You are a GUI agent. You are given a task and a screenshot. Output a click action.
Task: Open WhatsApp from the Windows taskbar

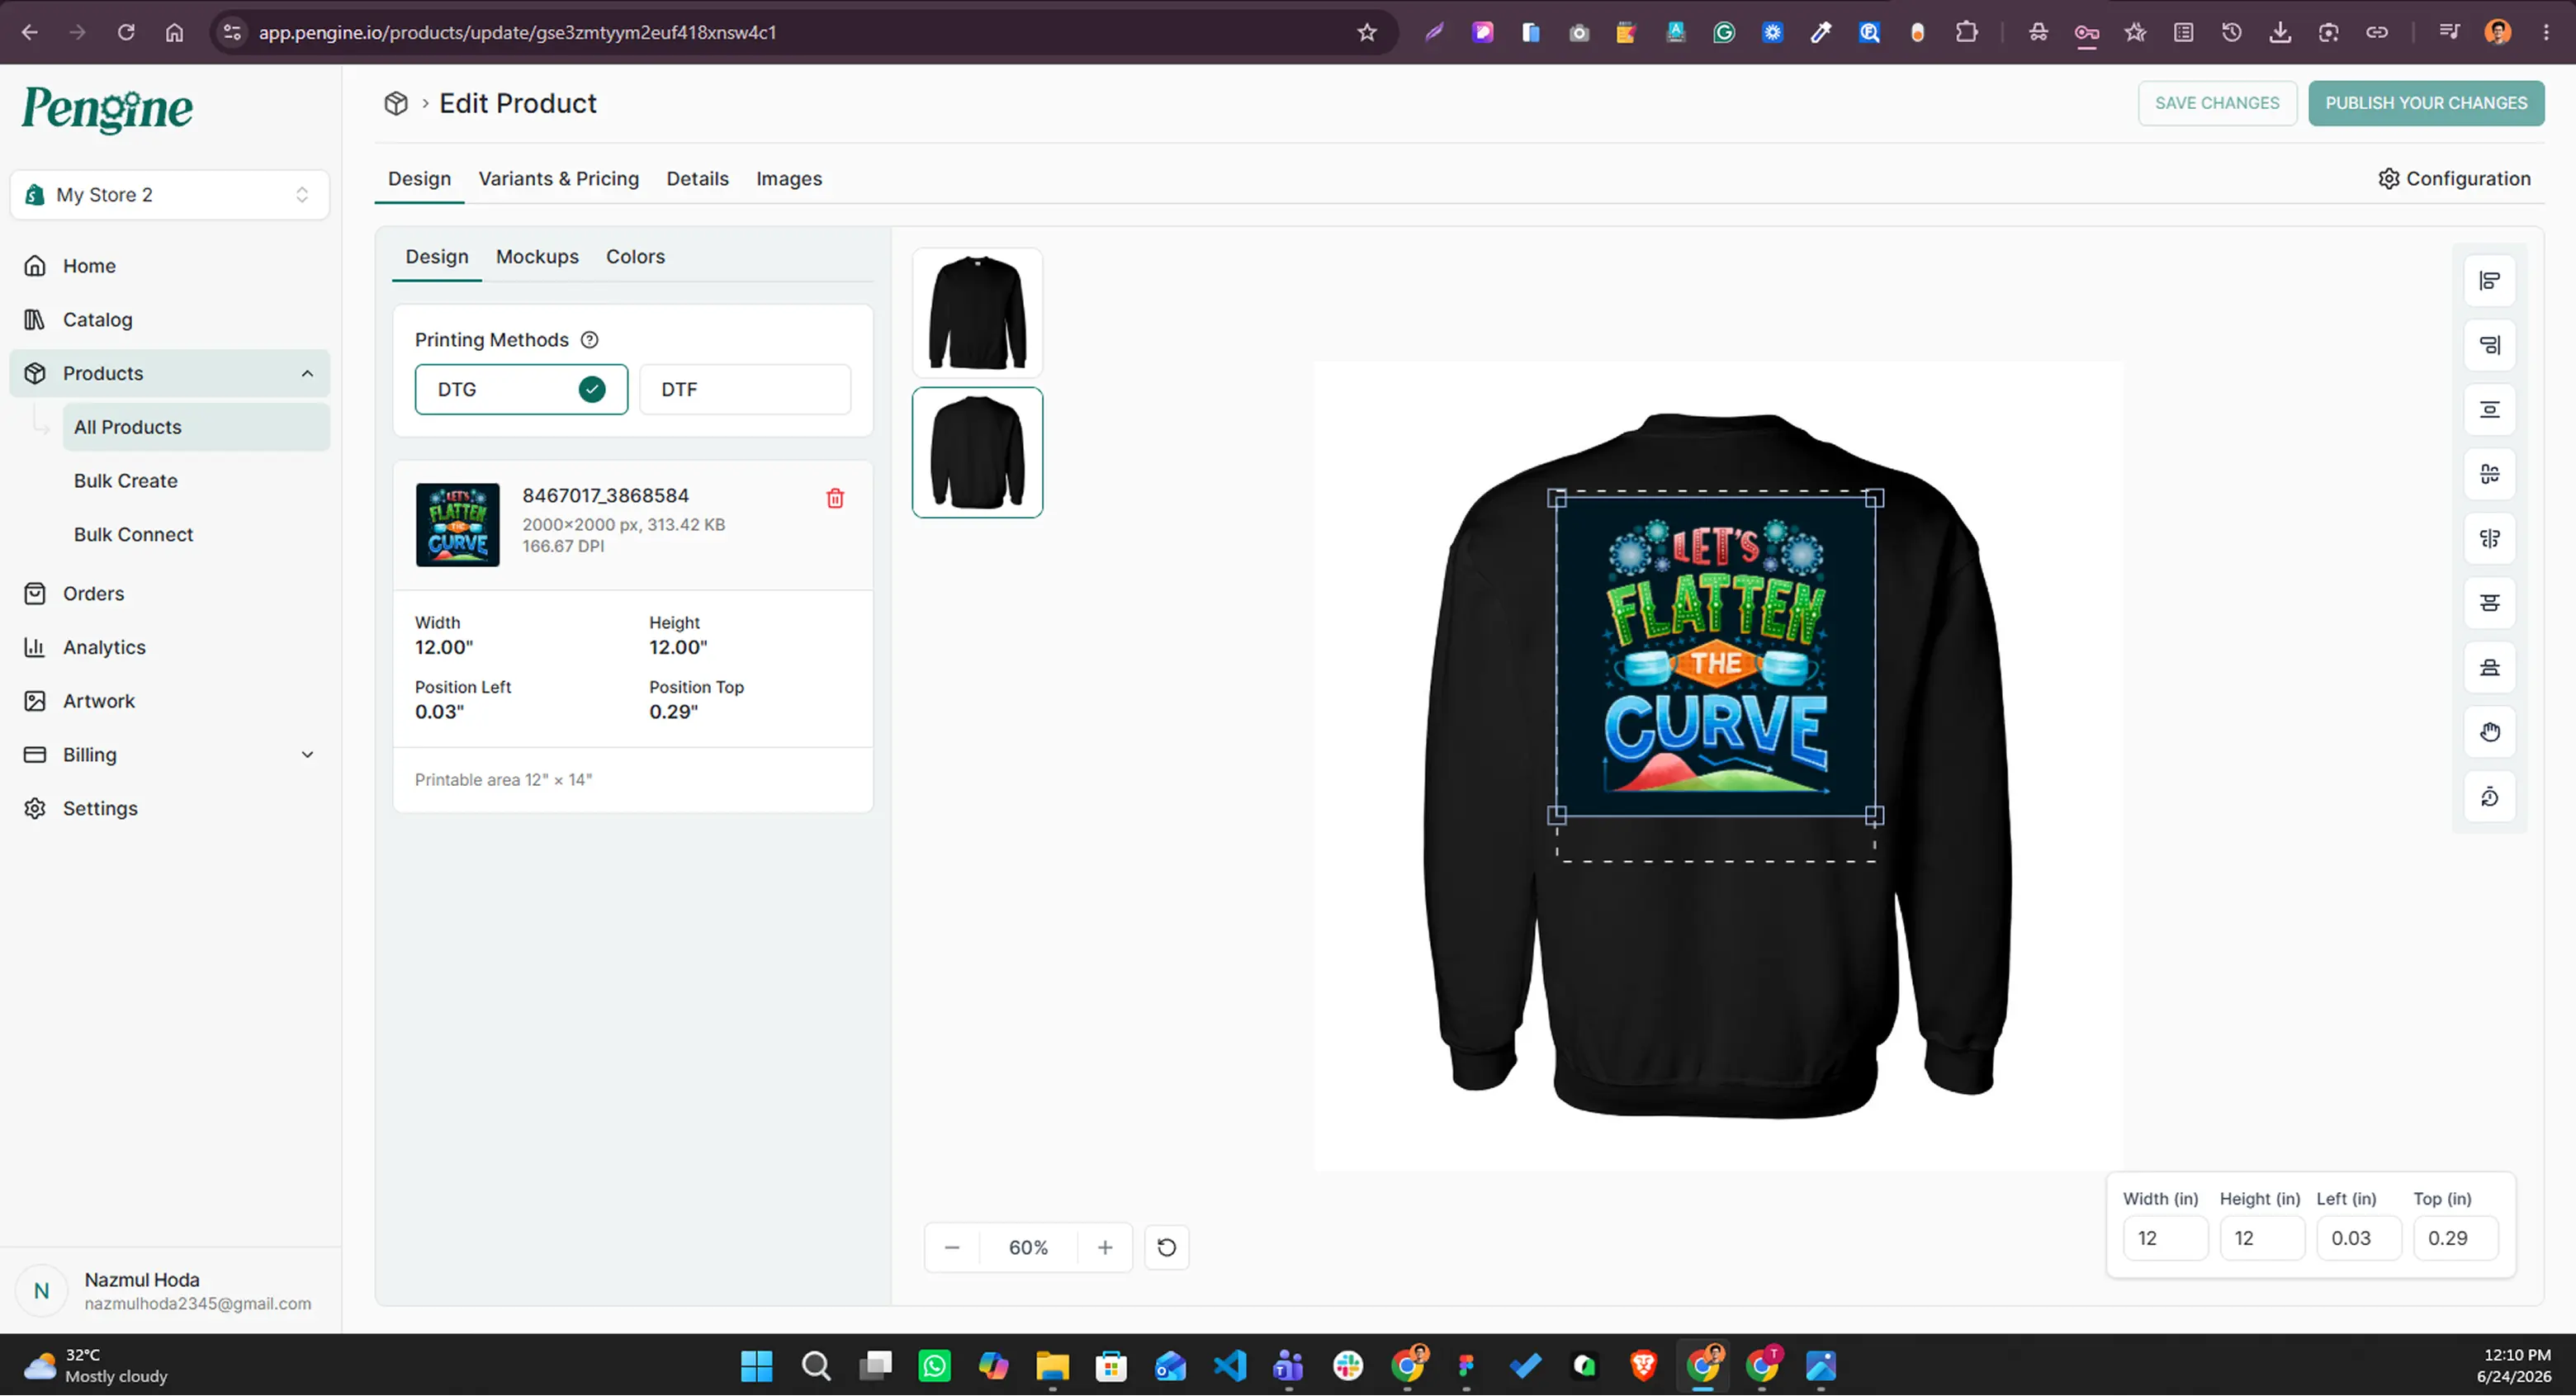[x=935, y=1366]
